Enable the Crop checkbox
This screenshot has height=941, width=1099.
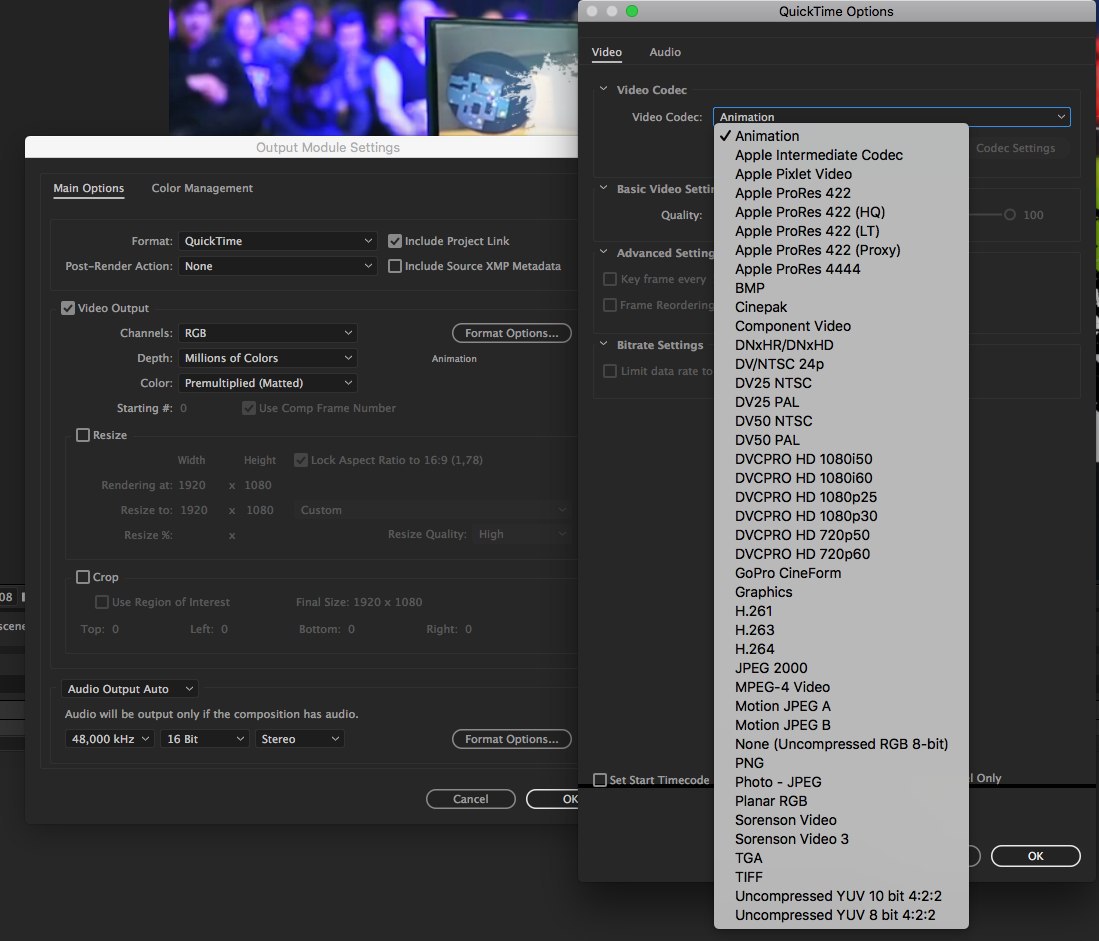pyautogui.click(x=83, y=577)
